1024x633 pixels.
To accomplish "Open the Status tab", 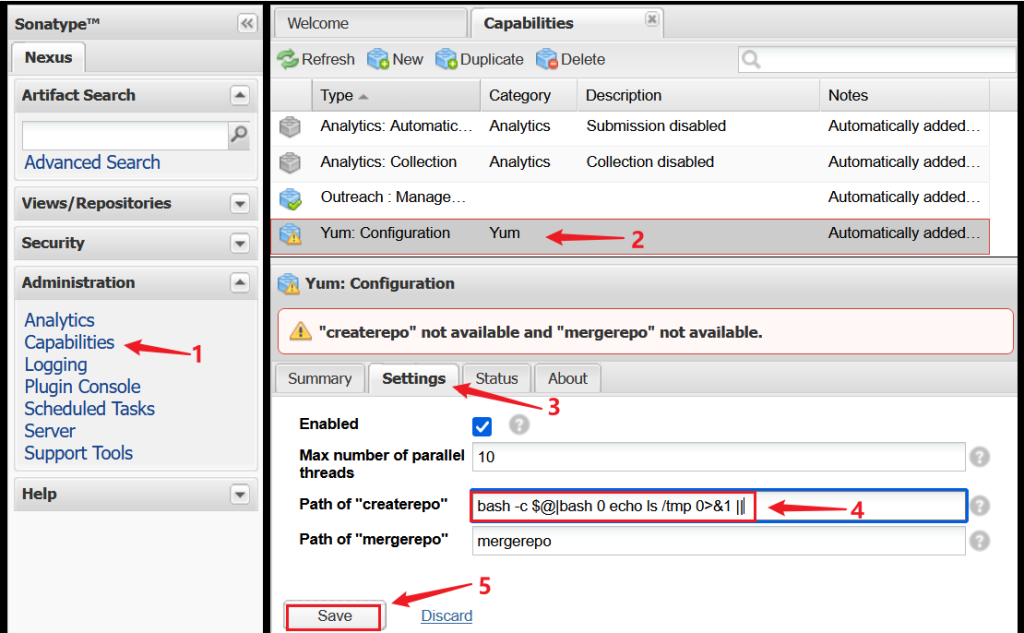I will [496, 379].
